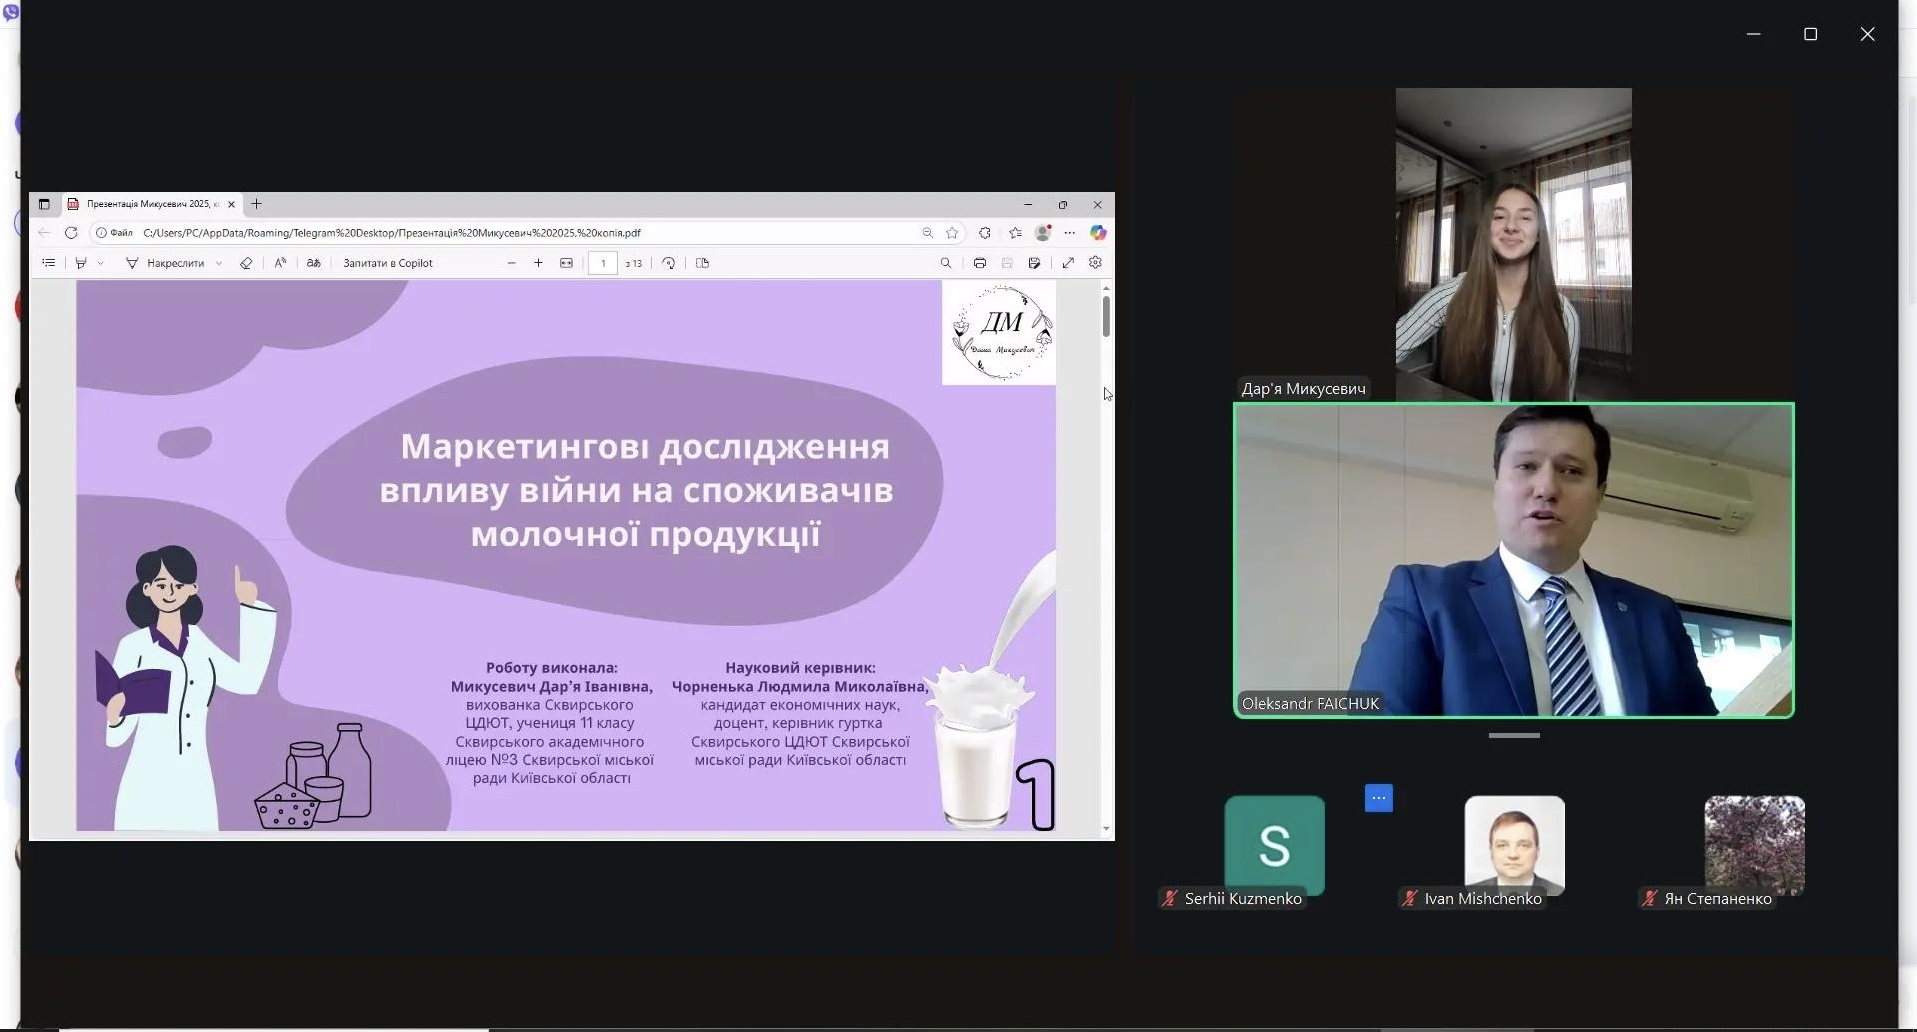Image resolution: width=1917 pixels, height=1032 pixels.
Task: Open a new browser tab
Action: coord(256,204)
